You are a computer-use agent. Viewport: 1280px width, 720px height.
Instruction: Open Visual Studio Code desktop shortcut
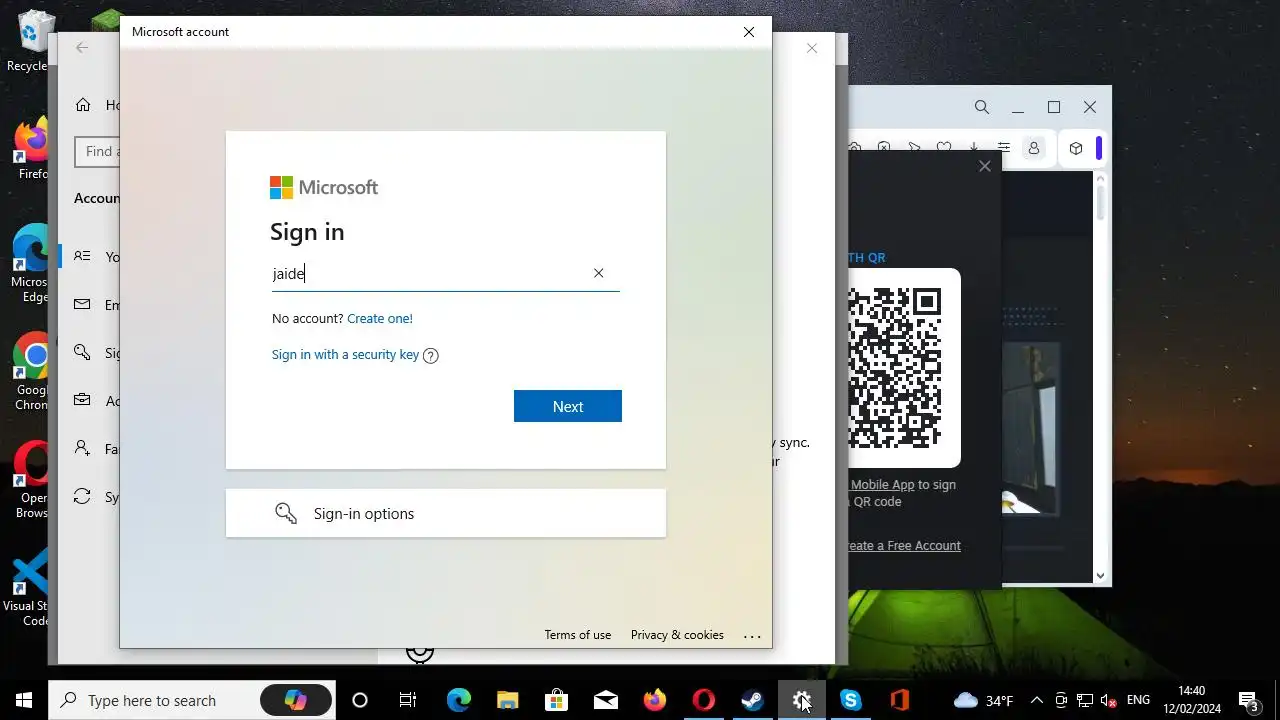pos(28,588)
